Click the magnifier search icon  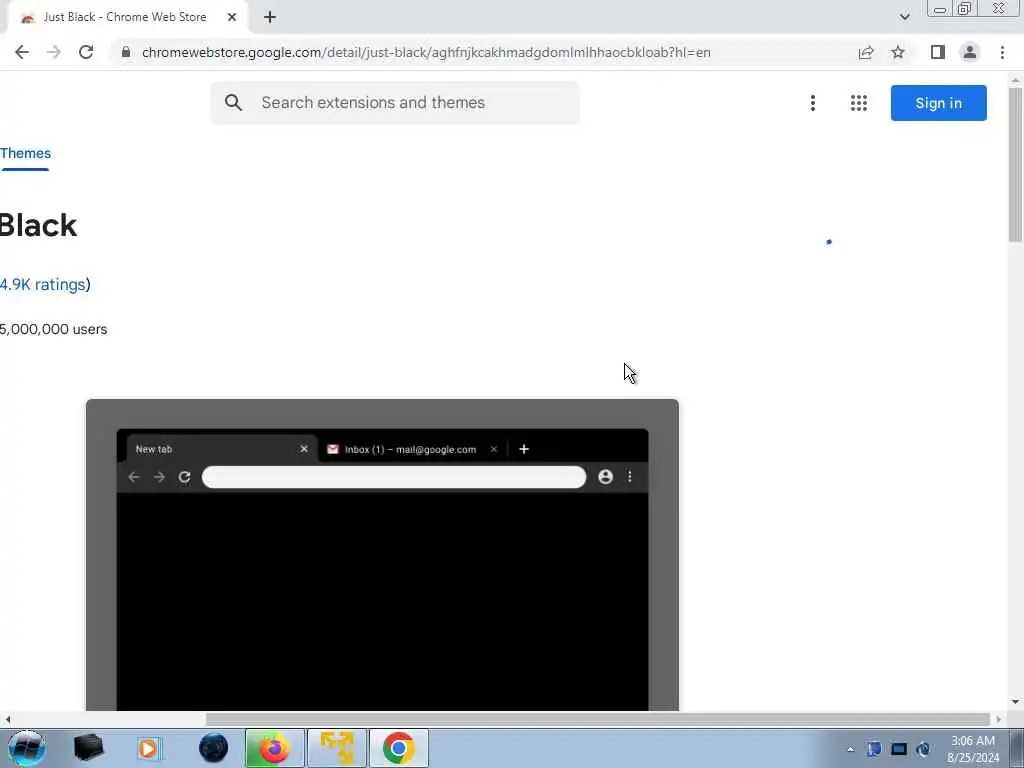233,103
